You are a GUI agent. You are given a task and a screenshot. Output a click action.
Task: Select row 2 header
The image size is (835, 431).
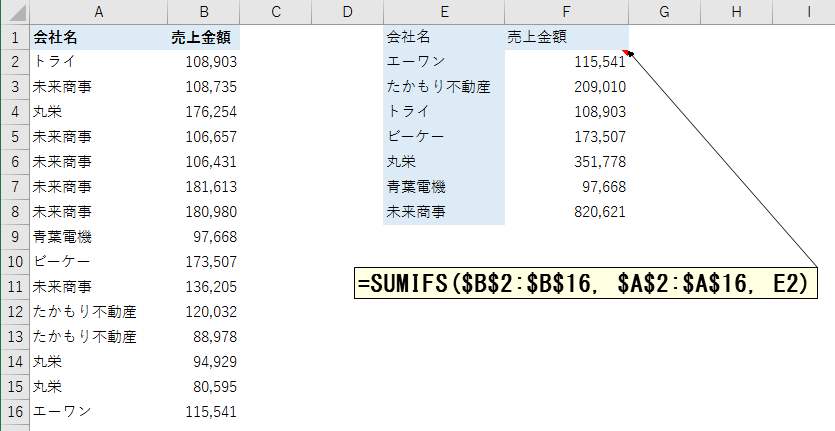click(x=15, y=62)
